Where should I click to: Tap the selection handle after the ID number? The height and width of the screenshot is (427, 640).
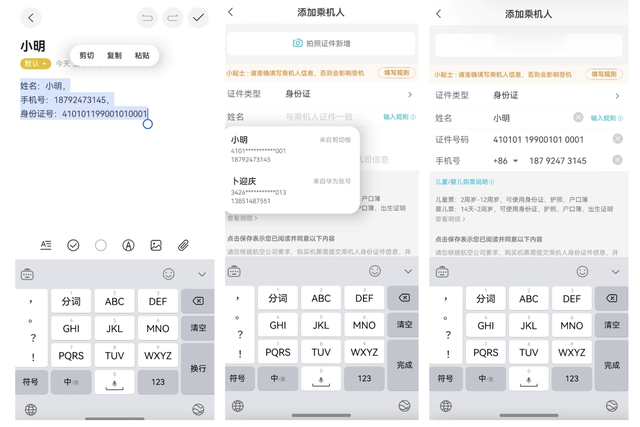(148, 124)
